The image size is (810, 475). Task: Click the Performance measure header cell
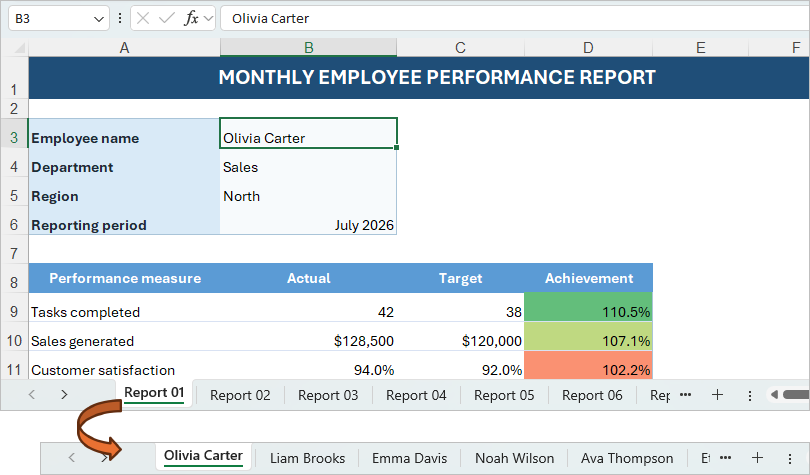point(124,278)
